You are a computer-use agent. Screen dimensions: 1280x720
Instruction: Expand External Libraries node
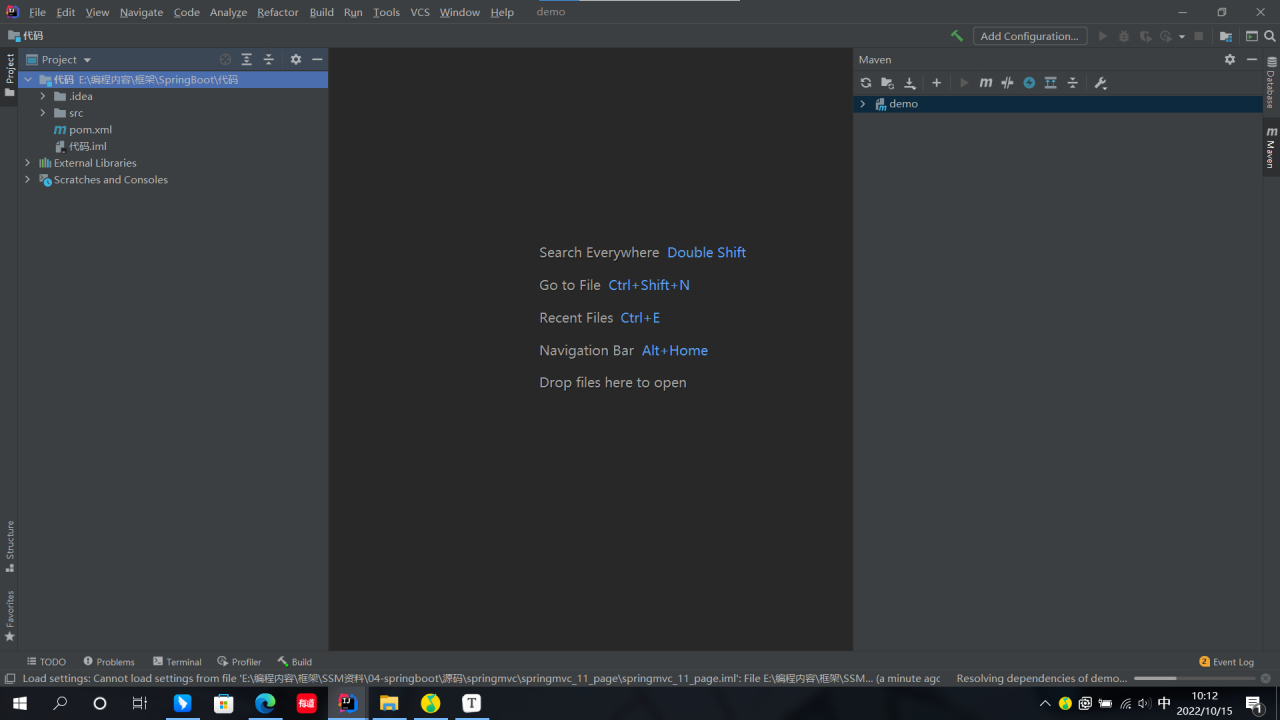tap(28, 163)
